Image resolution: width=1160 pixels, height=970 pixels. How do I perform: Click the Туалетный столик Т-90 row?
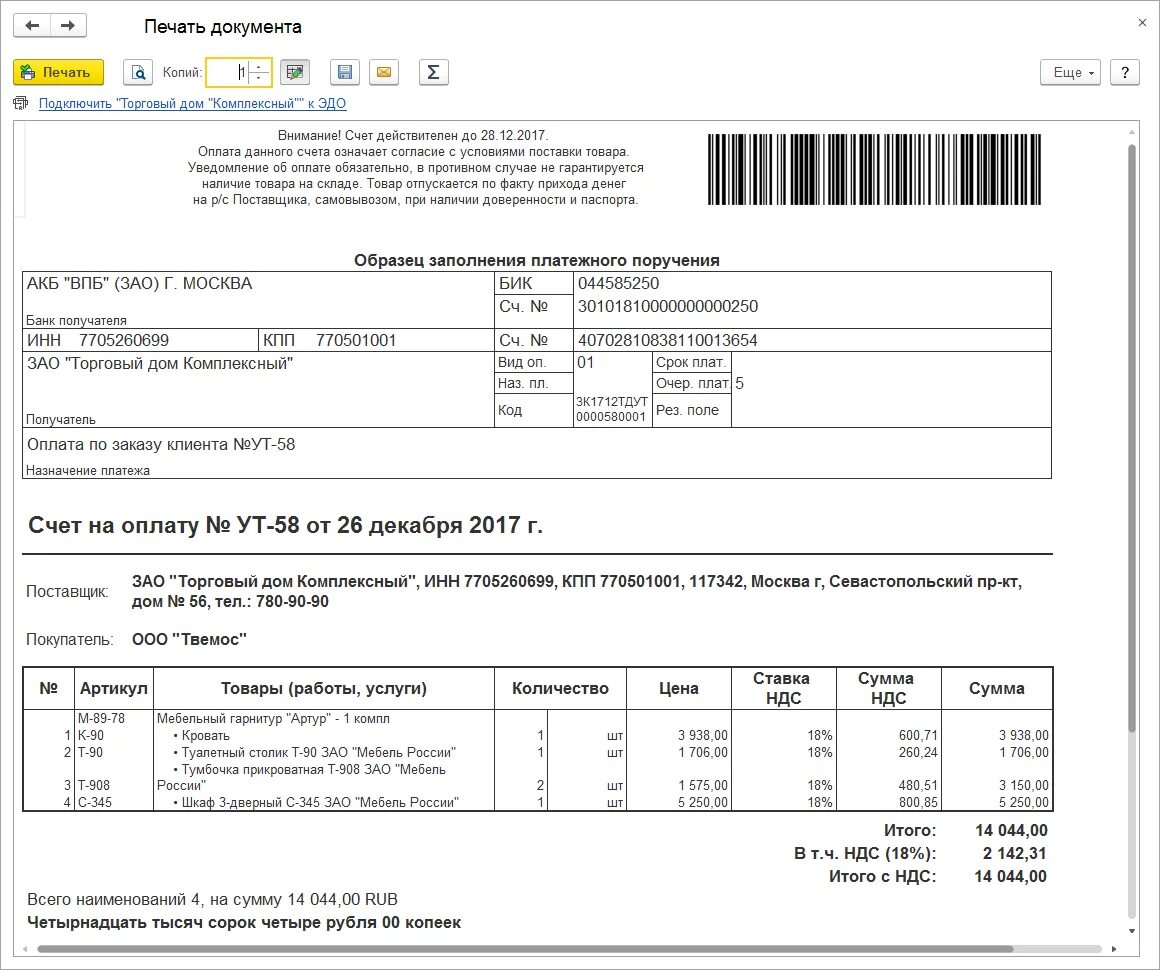click(537, 752)
